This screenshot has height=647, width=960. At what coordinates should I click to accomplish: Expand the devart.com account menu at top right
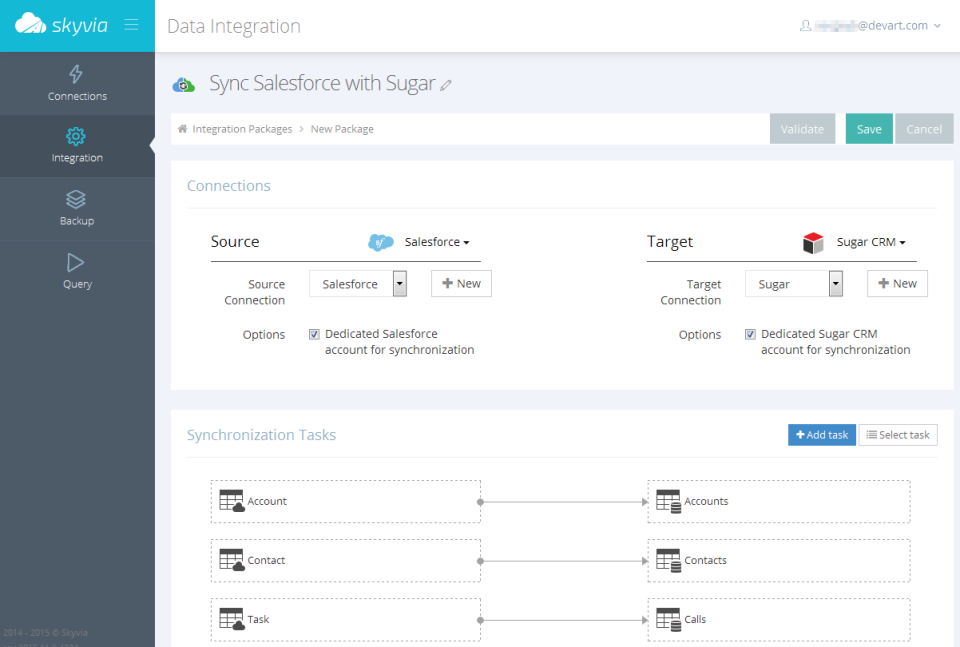(x=871, y=25)
